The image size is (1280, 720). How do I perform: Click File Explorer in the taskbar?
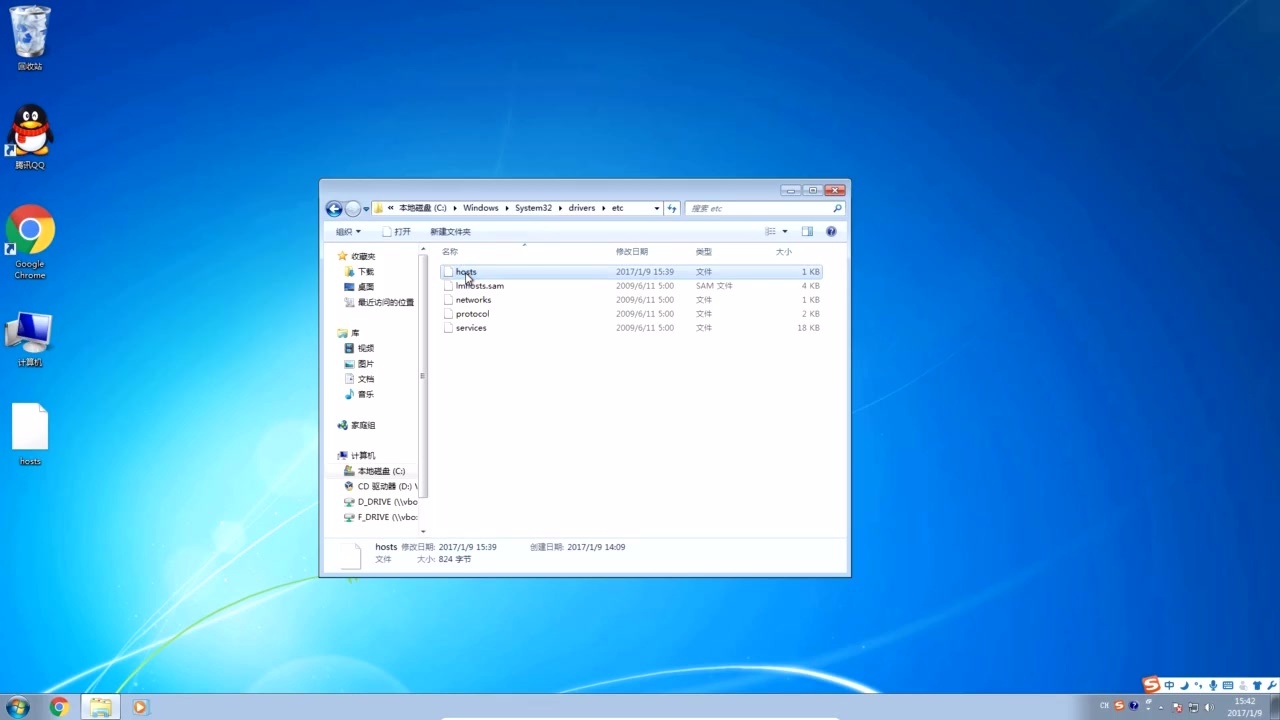click(x=100, y=707)
